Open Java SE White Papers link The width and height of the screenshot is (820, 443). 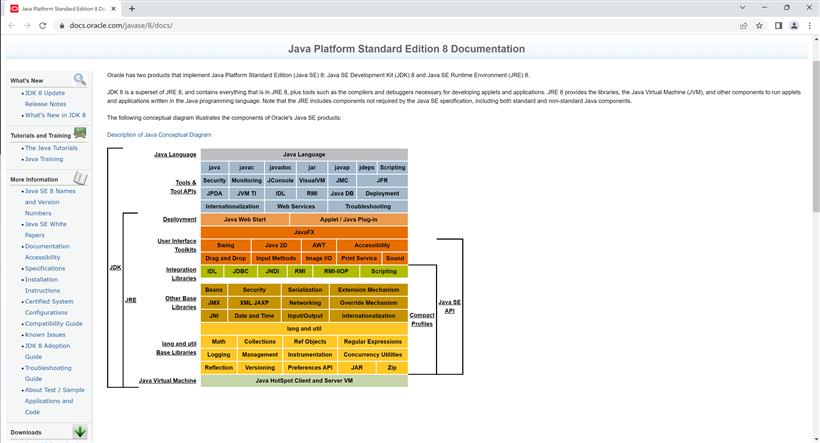(x=45, y=230)
